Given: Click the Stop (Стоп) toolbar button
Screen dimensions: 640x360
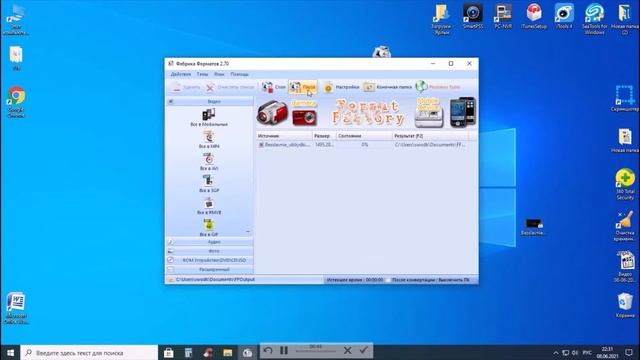Looking at the screenshot, I should [x=274, y=87].
